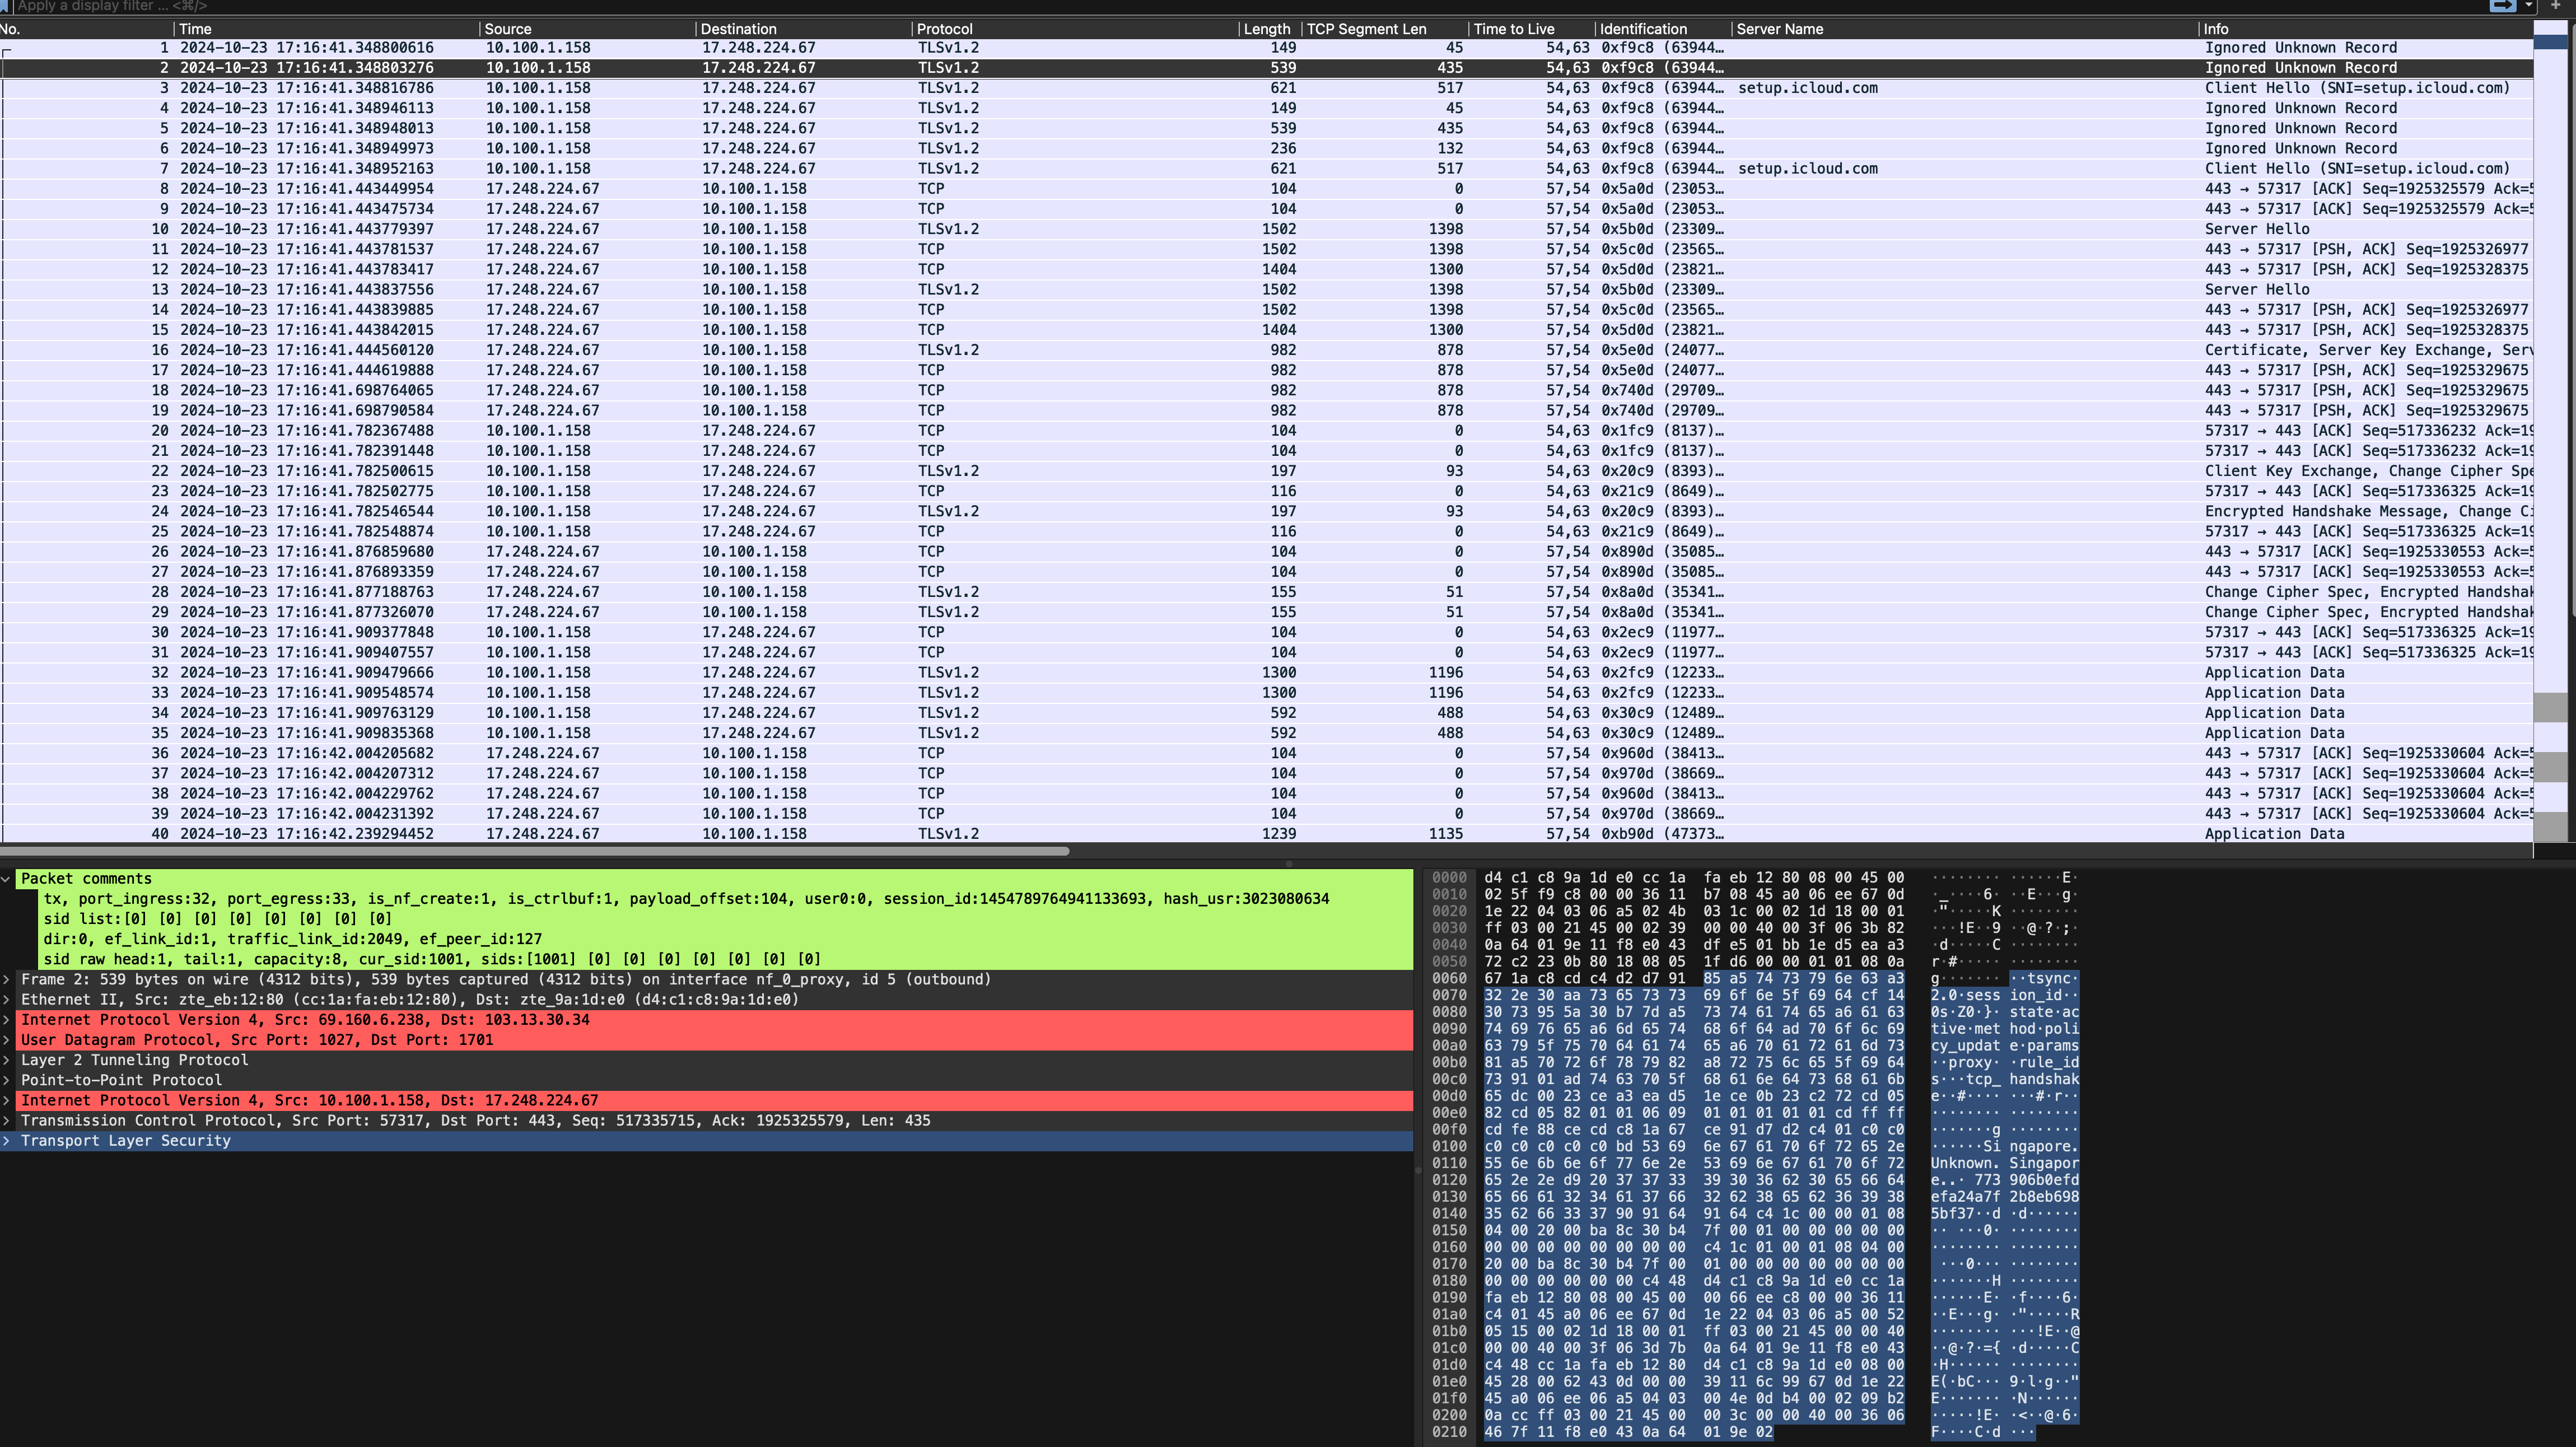Expand the Transport Layer Security tree
2576x1447 pixels.
(6, 1141)
